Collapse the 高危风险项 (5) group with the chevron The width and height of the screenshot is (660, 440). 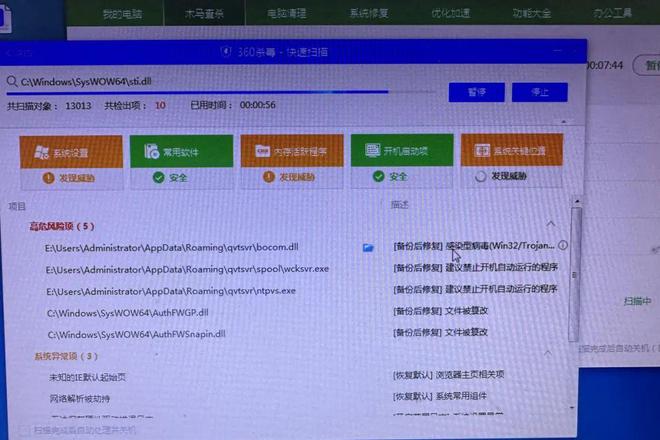[x=551, y=224]
